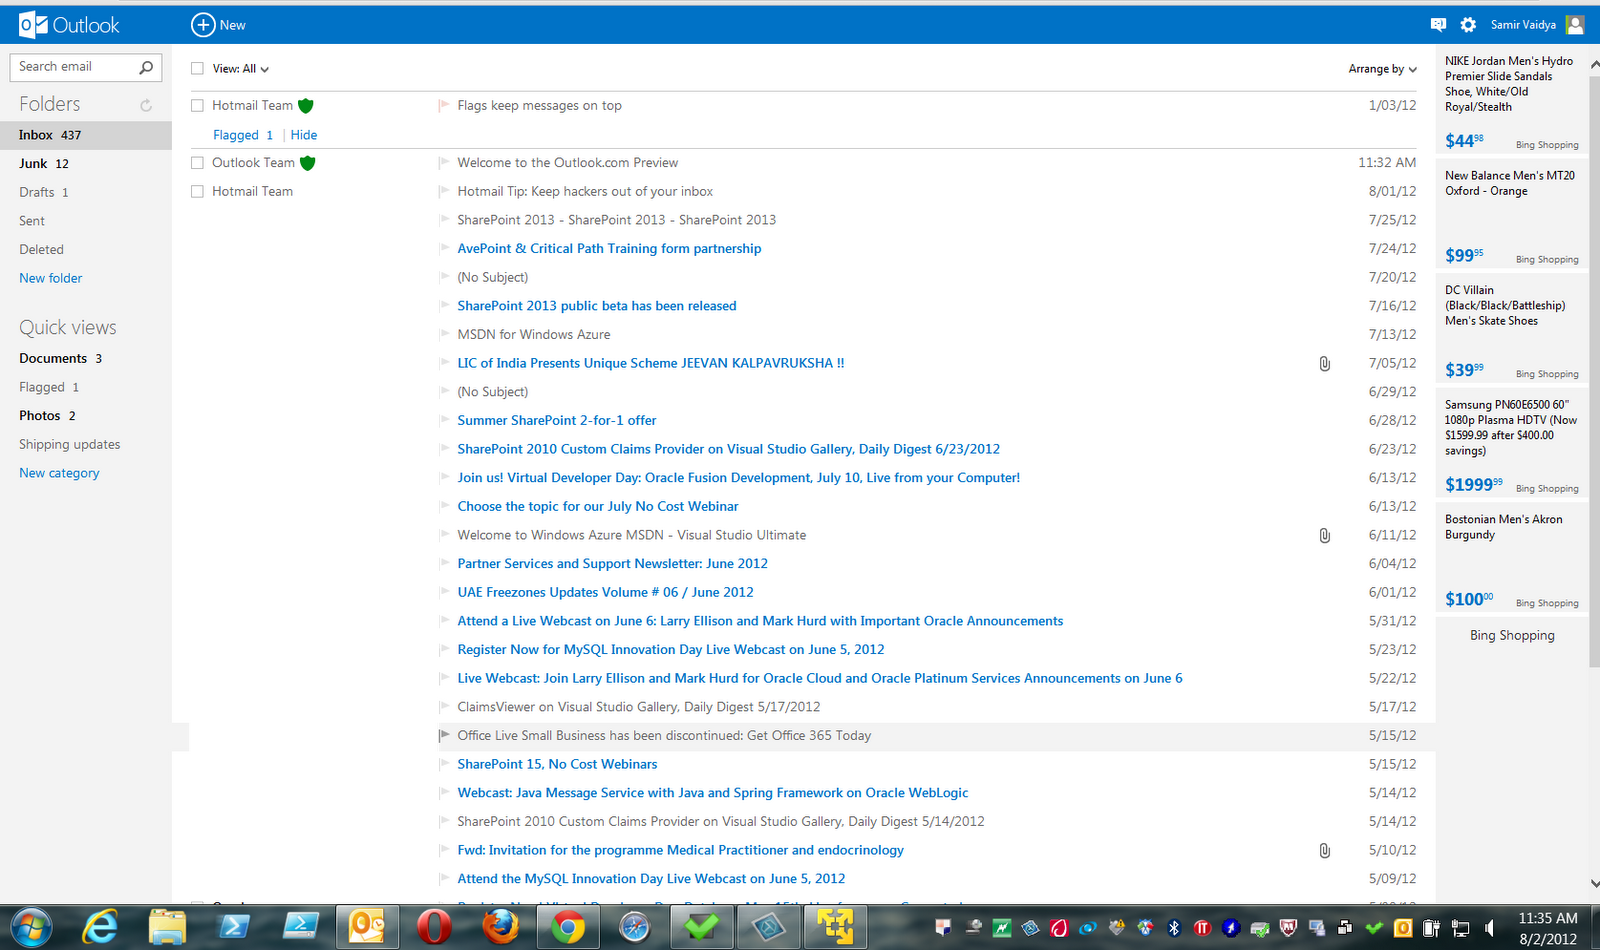Flag the Office Live discontinued message
The width and height of the screenshot is (1600, 950).
(x=443, y=735)
